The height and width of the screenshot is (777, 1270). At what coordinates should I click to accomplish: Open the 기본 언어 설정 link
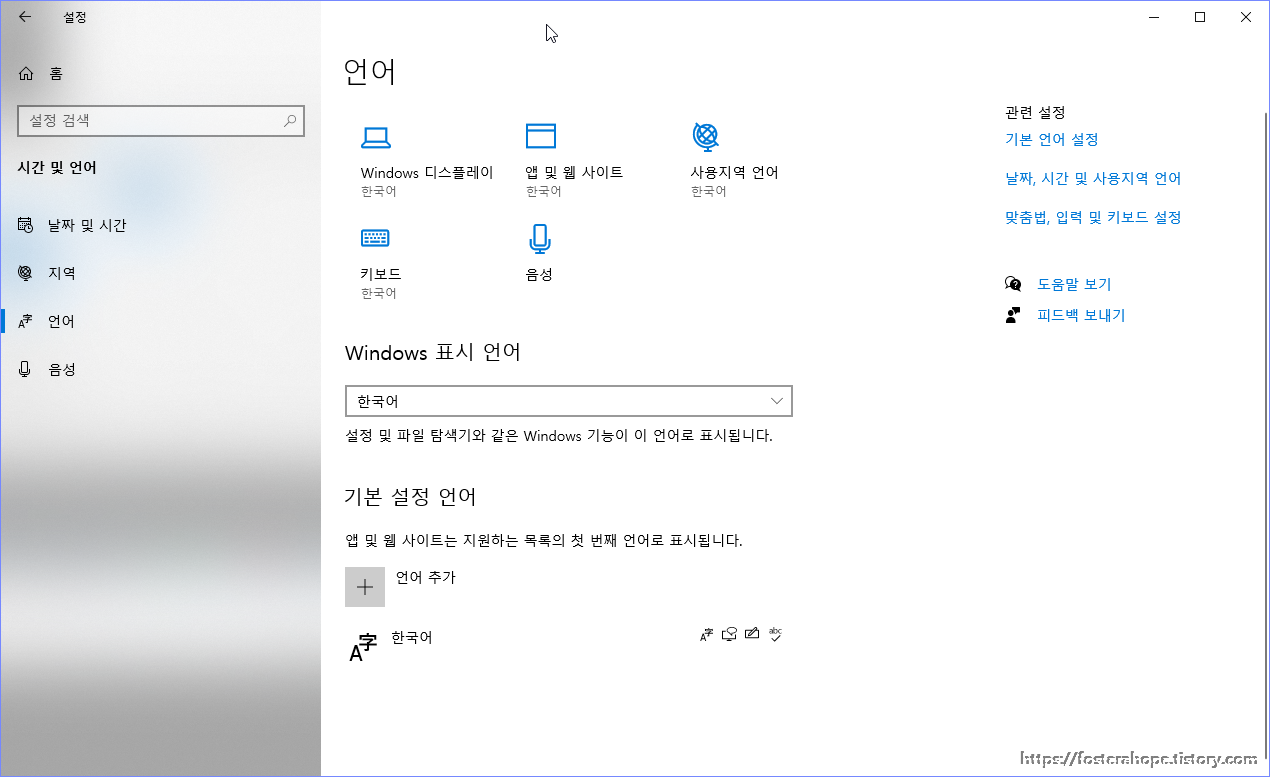point(1052,140)
